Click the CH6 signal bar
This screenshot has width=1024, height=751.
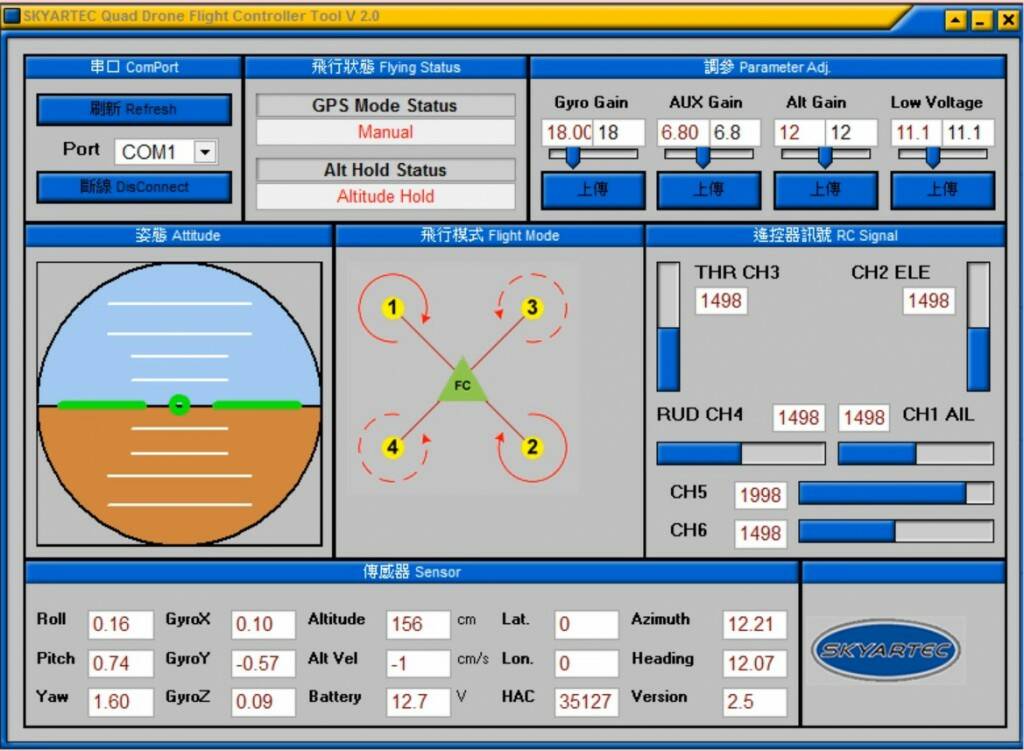pyautogui.click(x=896, y=532)
